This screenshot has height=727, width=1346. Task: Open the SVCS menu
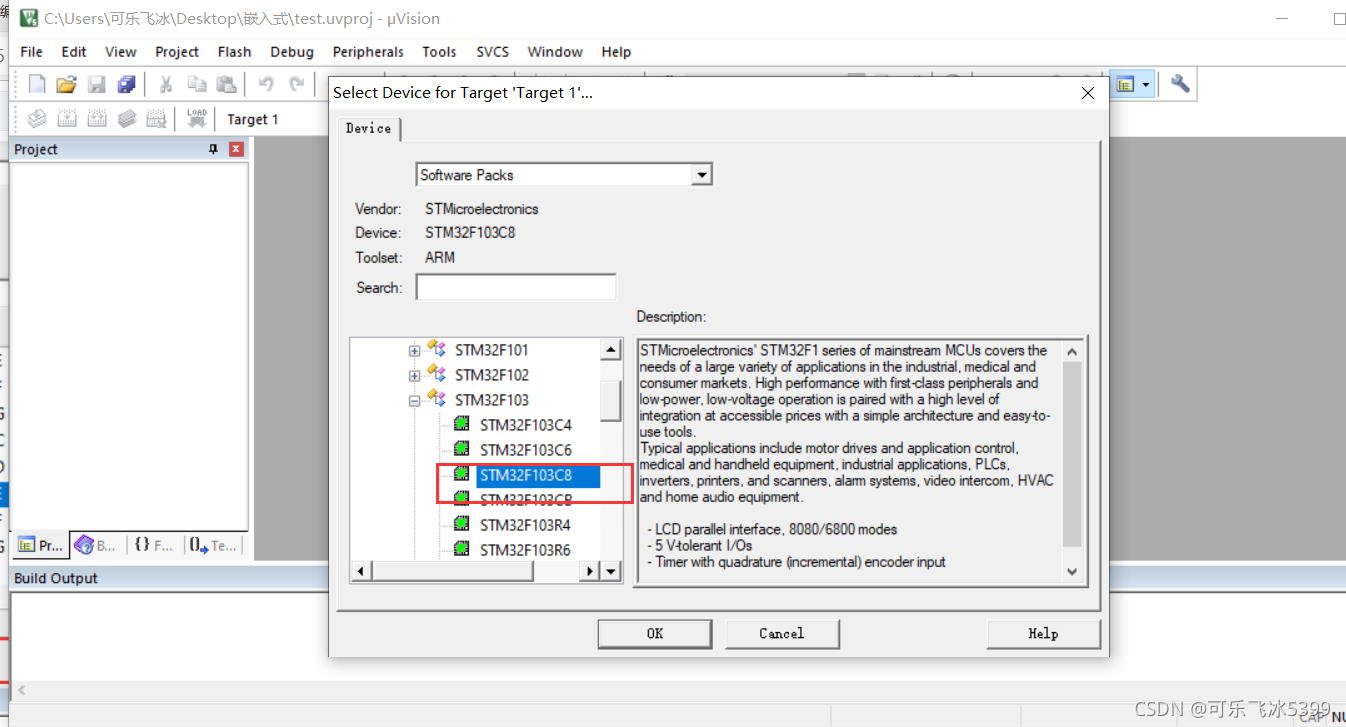(x=493, y=52)
